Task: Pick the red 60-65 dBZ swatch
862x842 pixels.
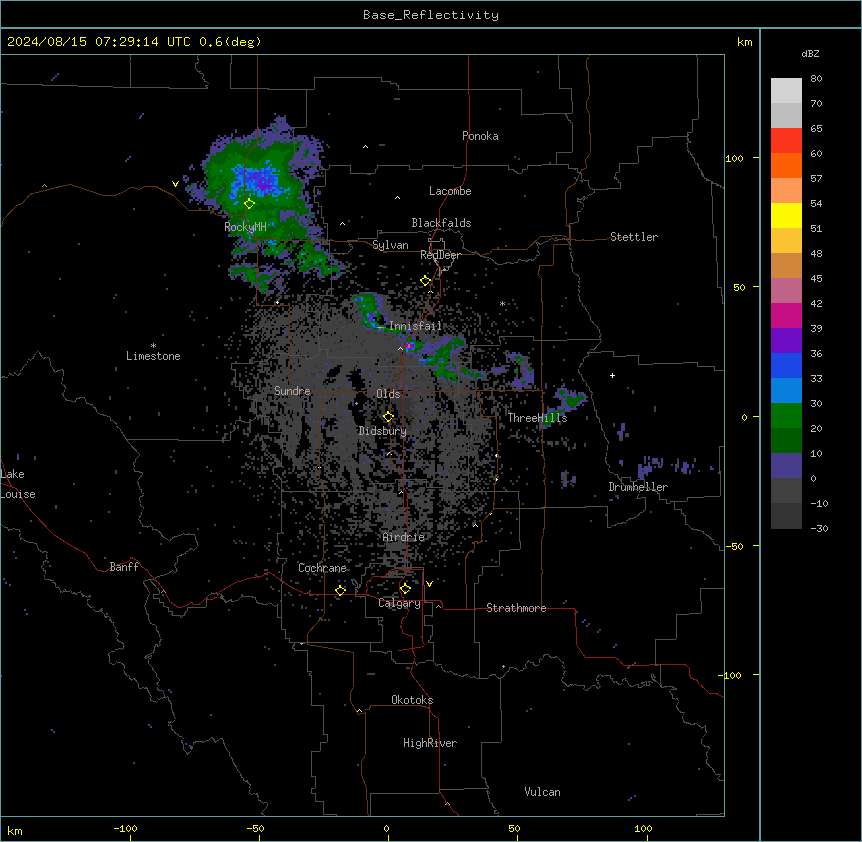Action: point(786,141)
